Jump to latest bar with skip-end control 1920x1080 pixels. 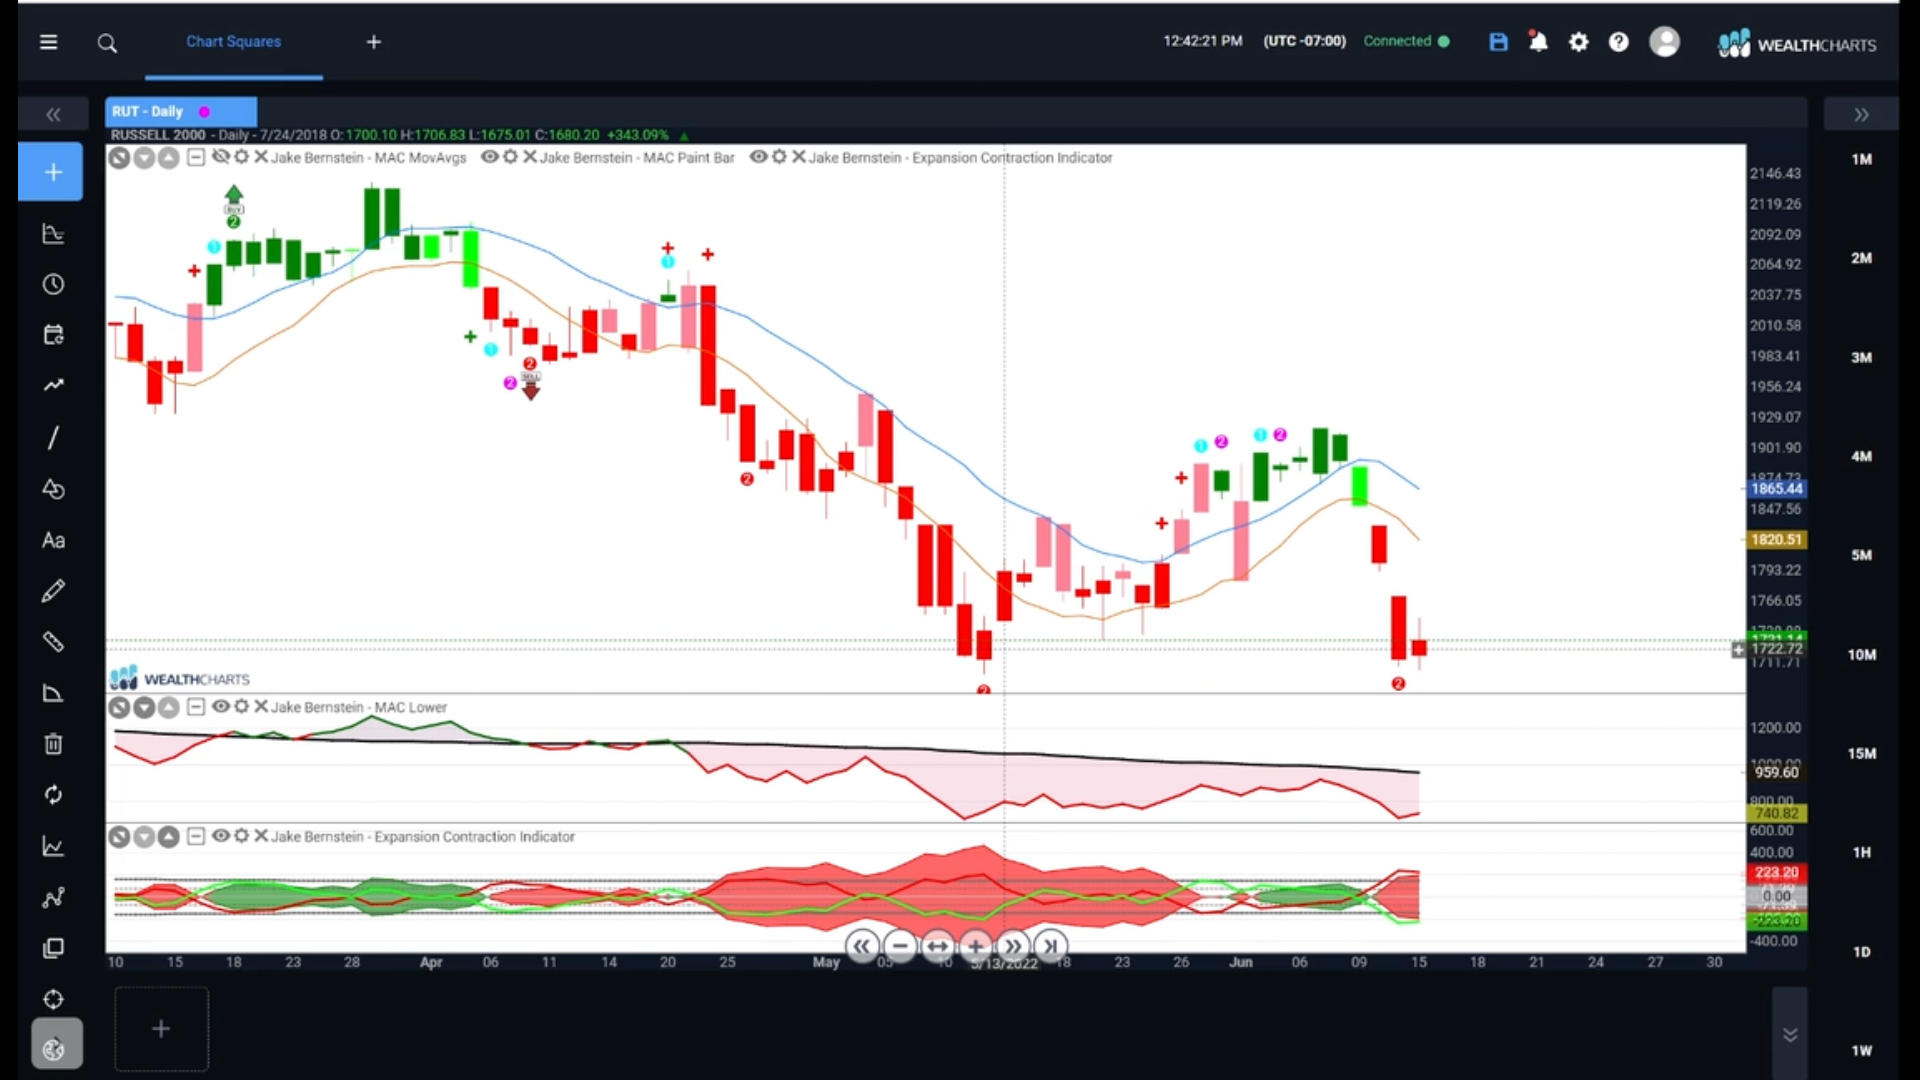[1050, 946]
